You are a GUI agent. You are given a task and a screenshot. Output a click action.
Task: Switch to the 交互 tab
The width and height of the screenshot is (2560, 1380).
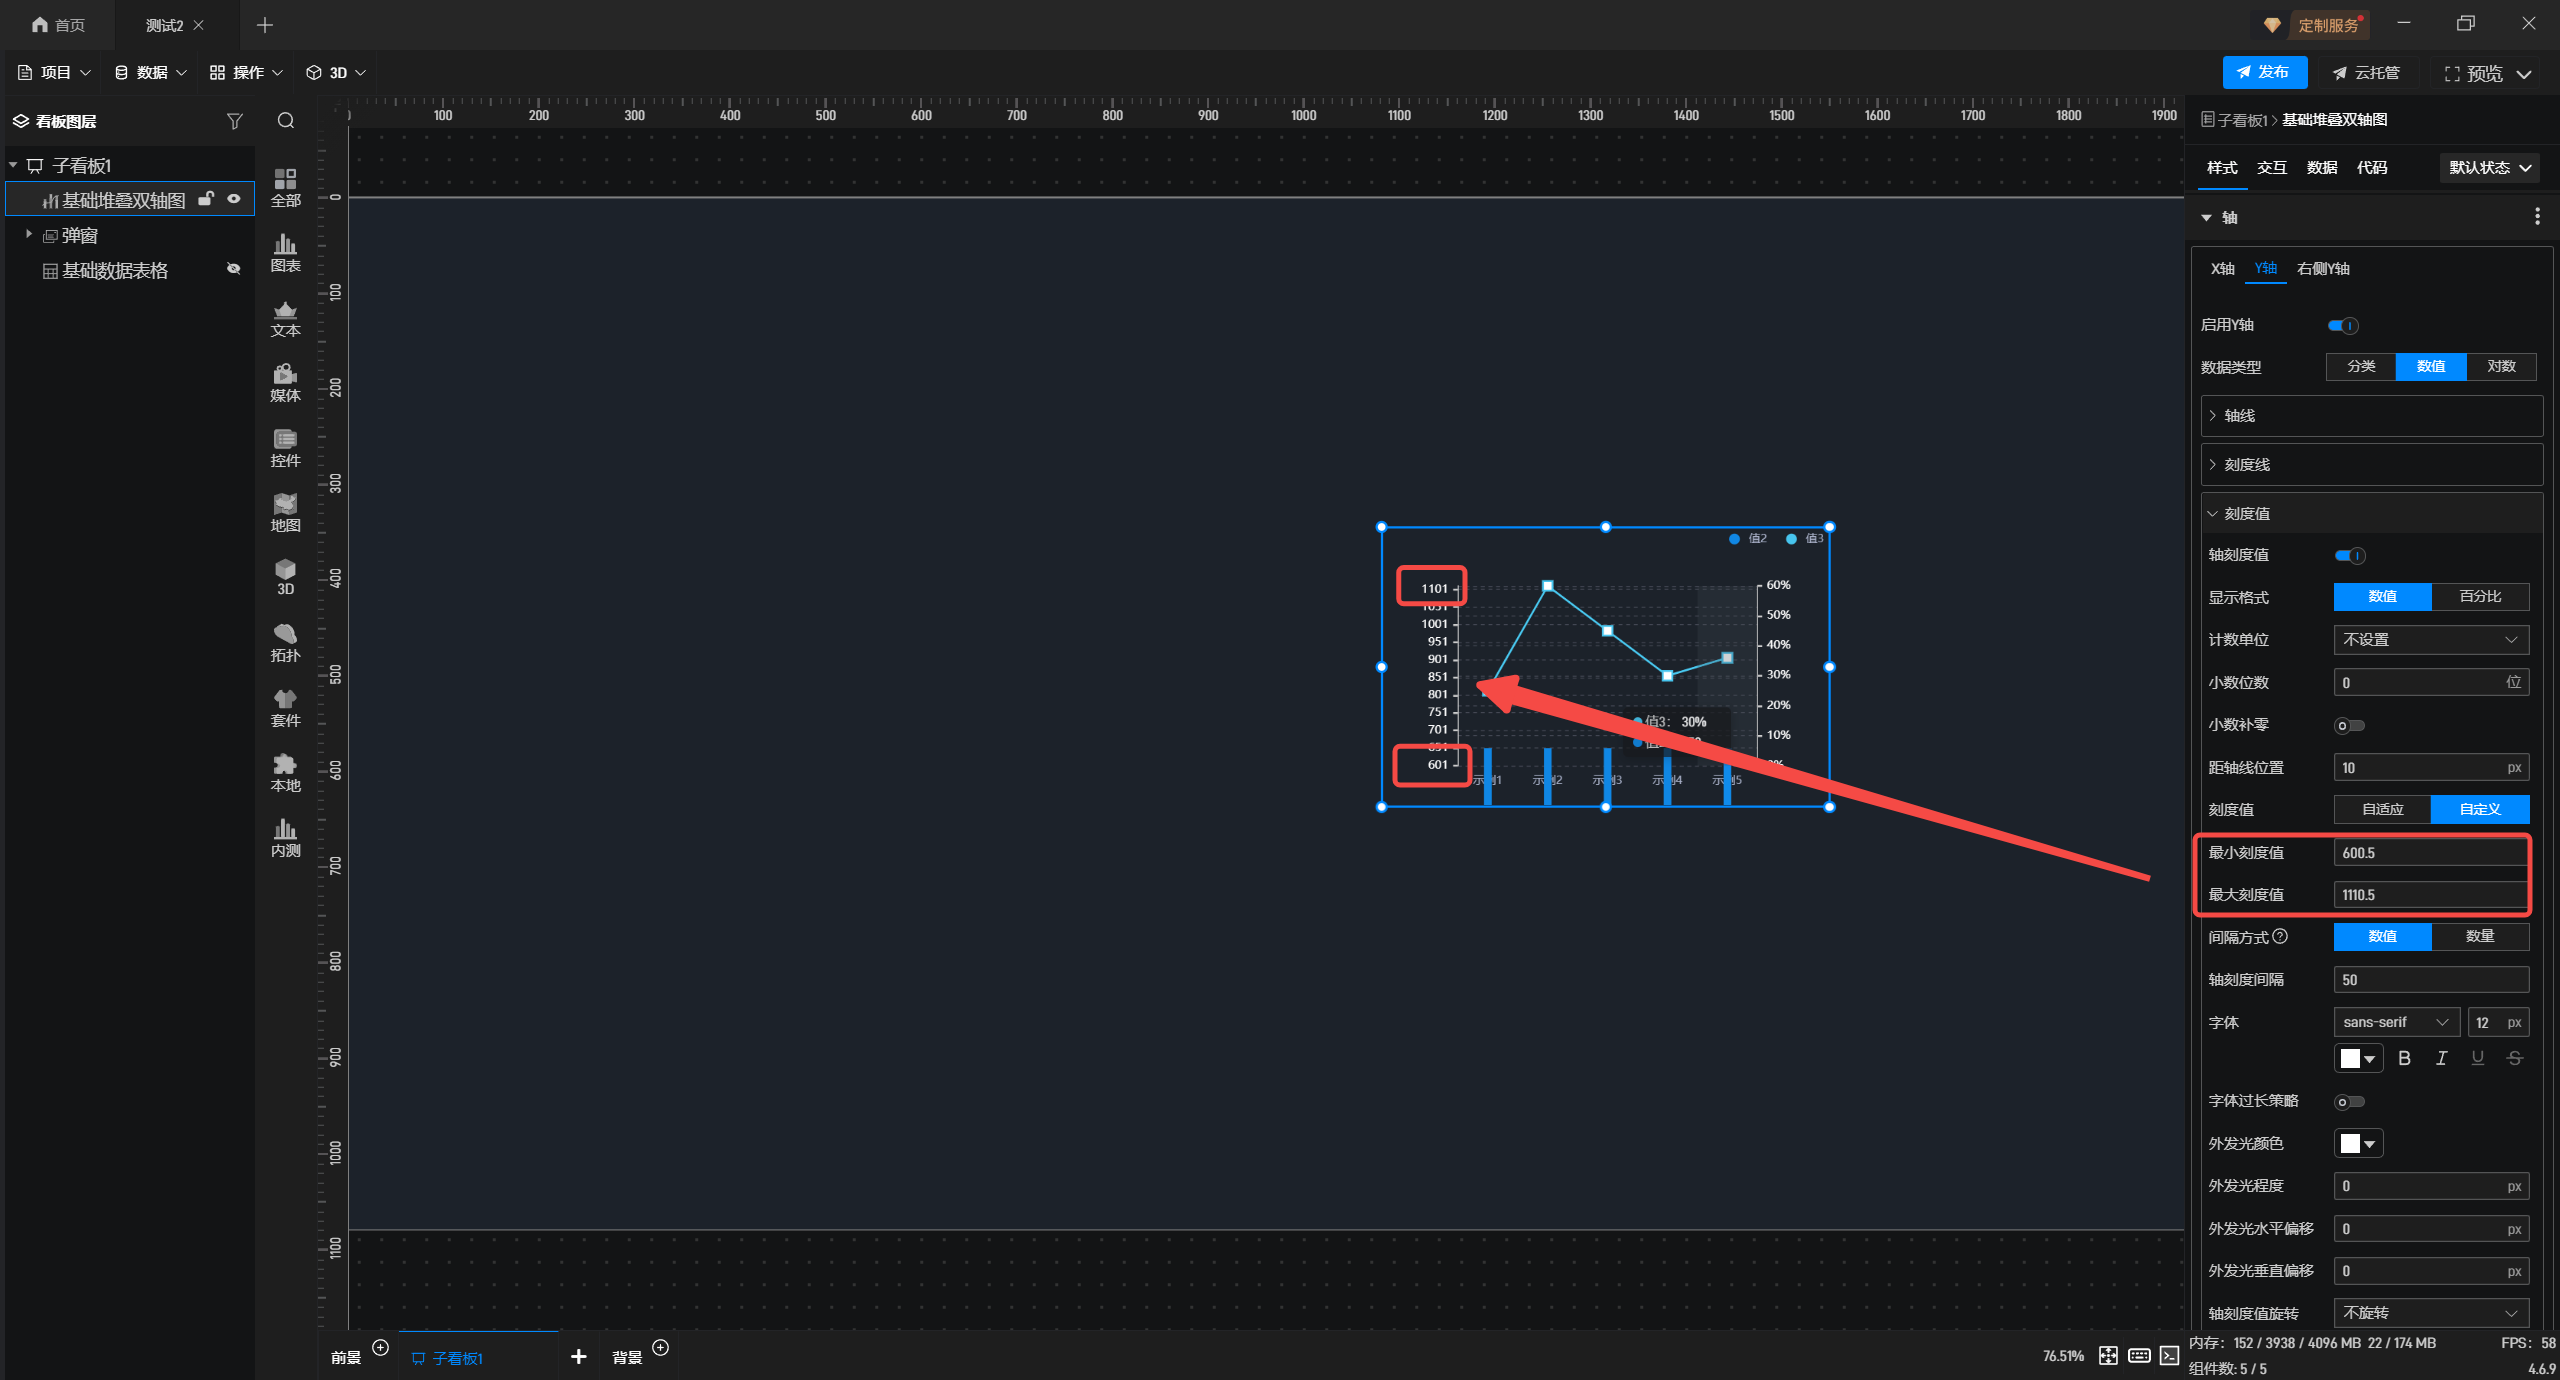point(2272,168)
